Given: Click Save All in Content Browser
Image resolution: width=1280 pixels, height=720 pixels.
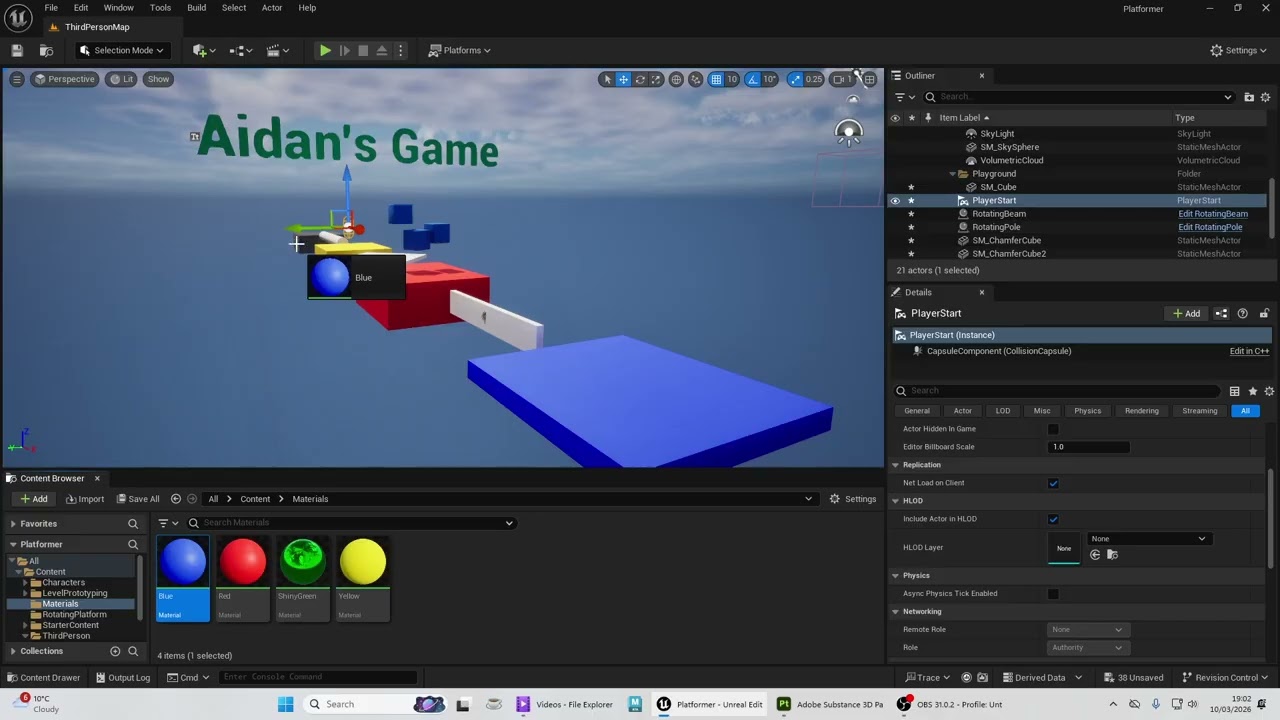Looking at the screenshot, I should 137,499.
